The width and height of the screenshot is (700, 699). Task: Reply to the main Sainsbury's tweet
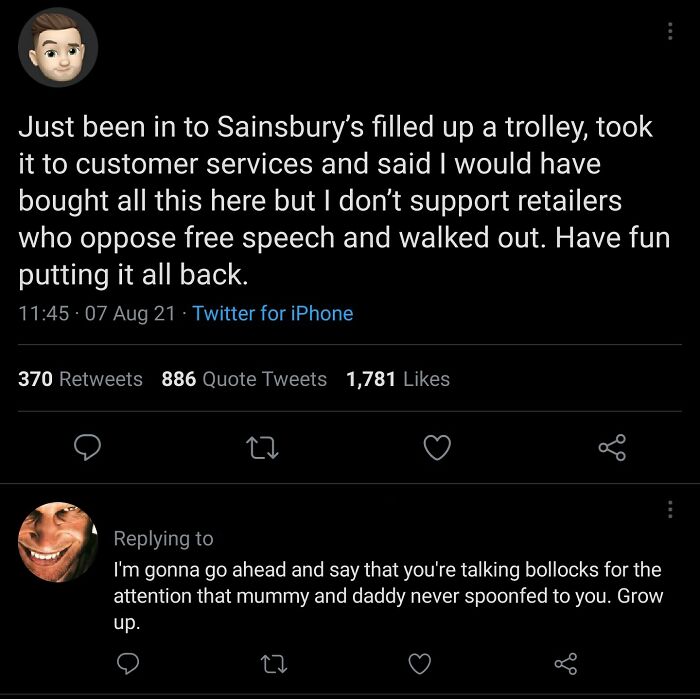click(89, 449)
